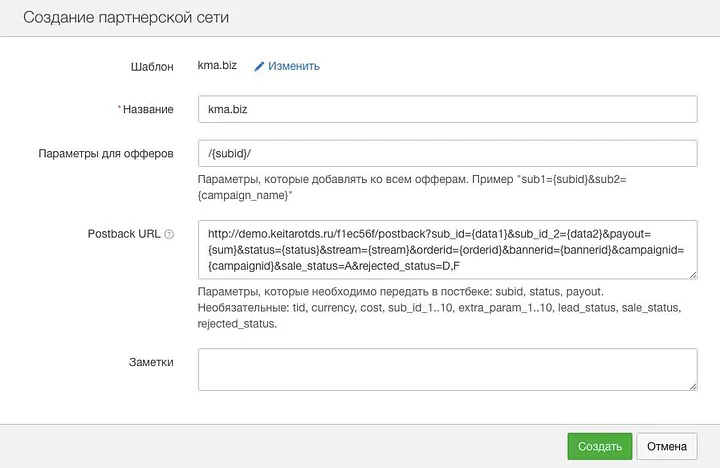Grab the Postback URL textarea resize handle
This screenshot has width=720, height=468.
click(x=693, y=275)
